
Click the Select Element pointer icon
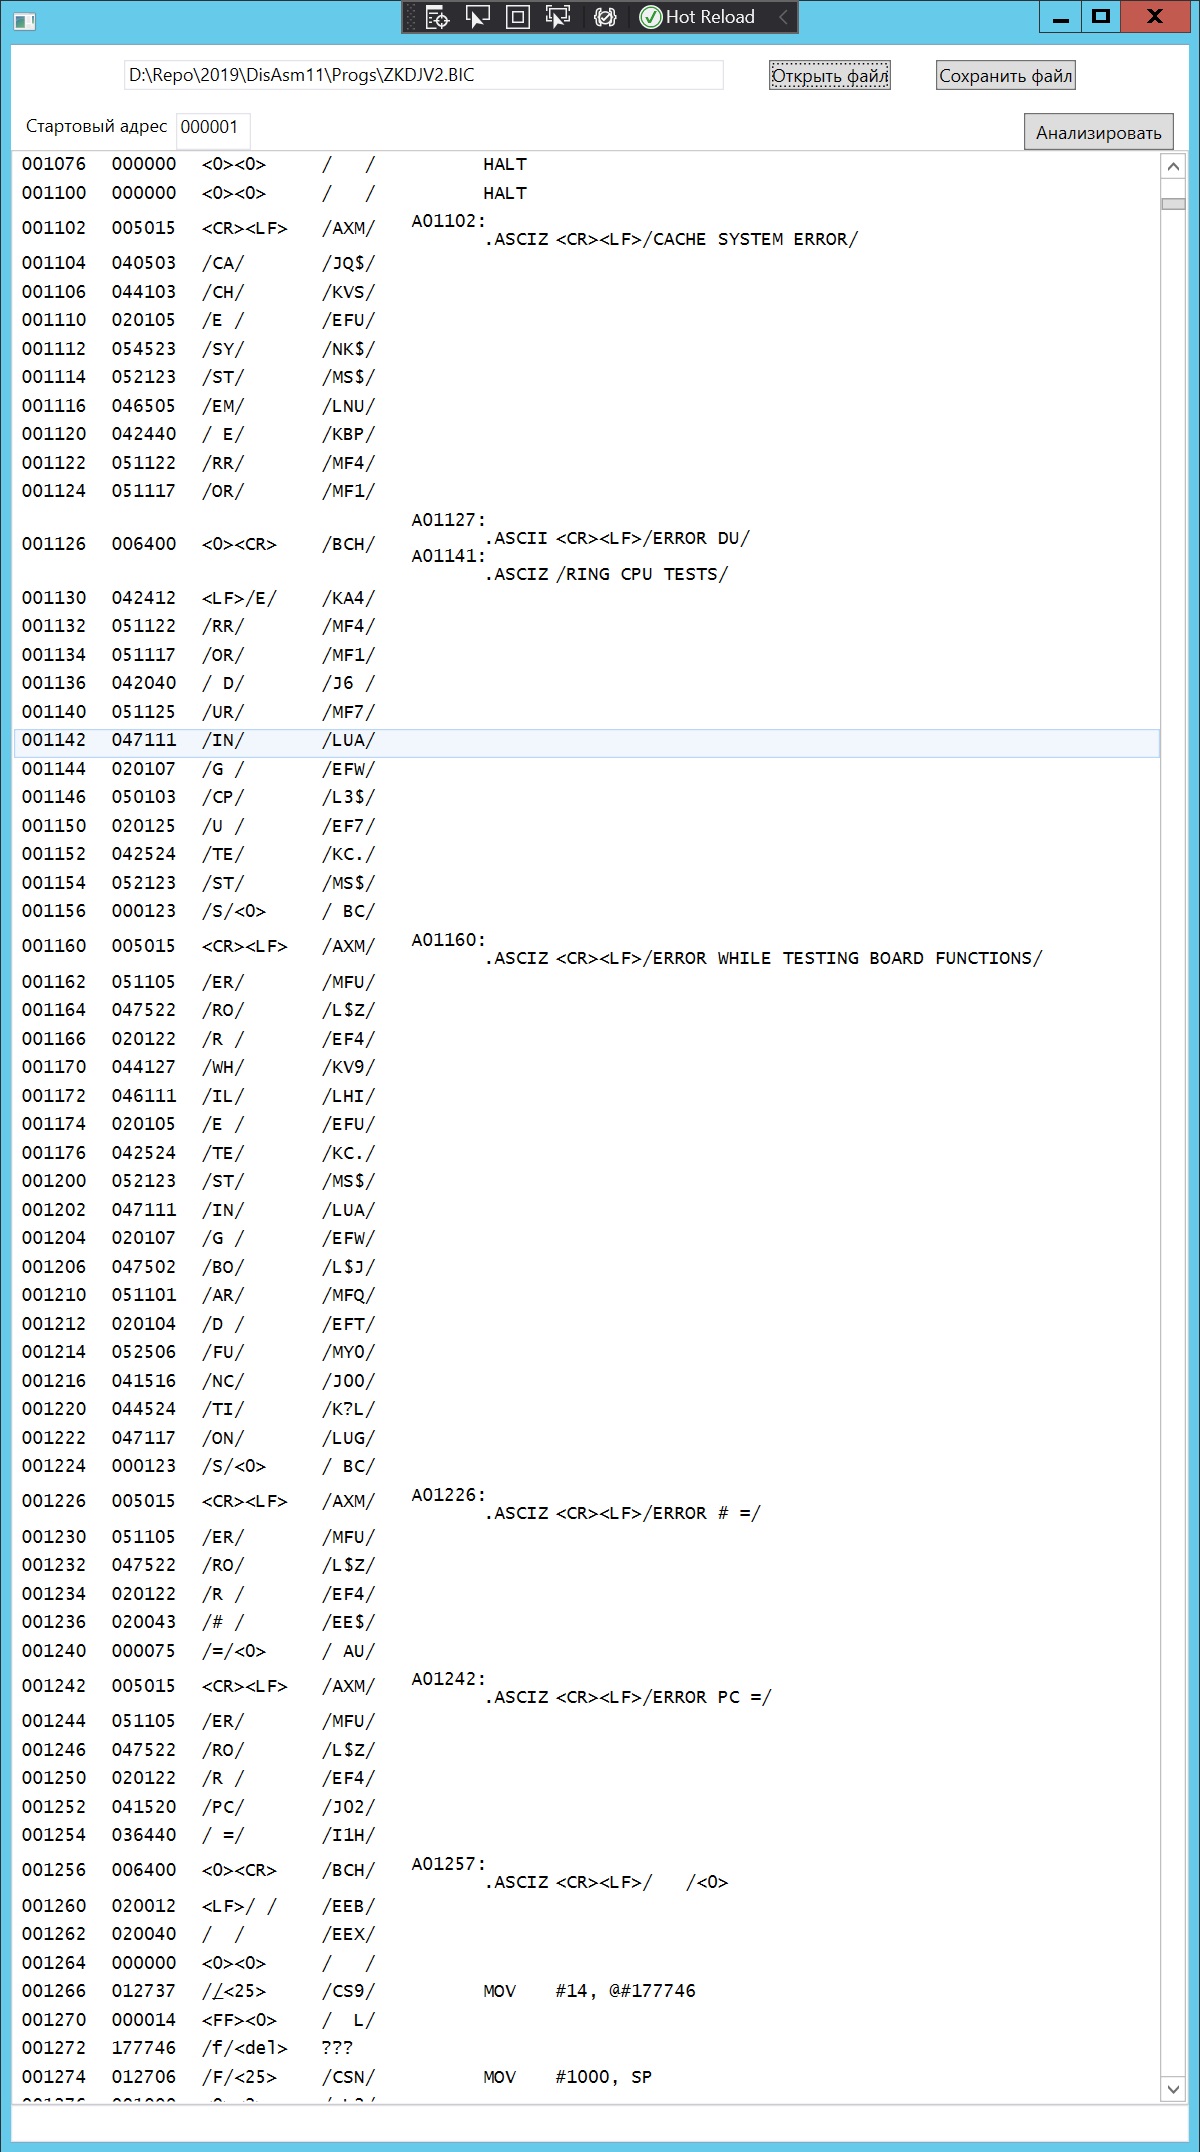point(478,17)
